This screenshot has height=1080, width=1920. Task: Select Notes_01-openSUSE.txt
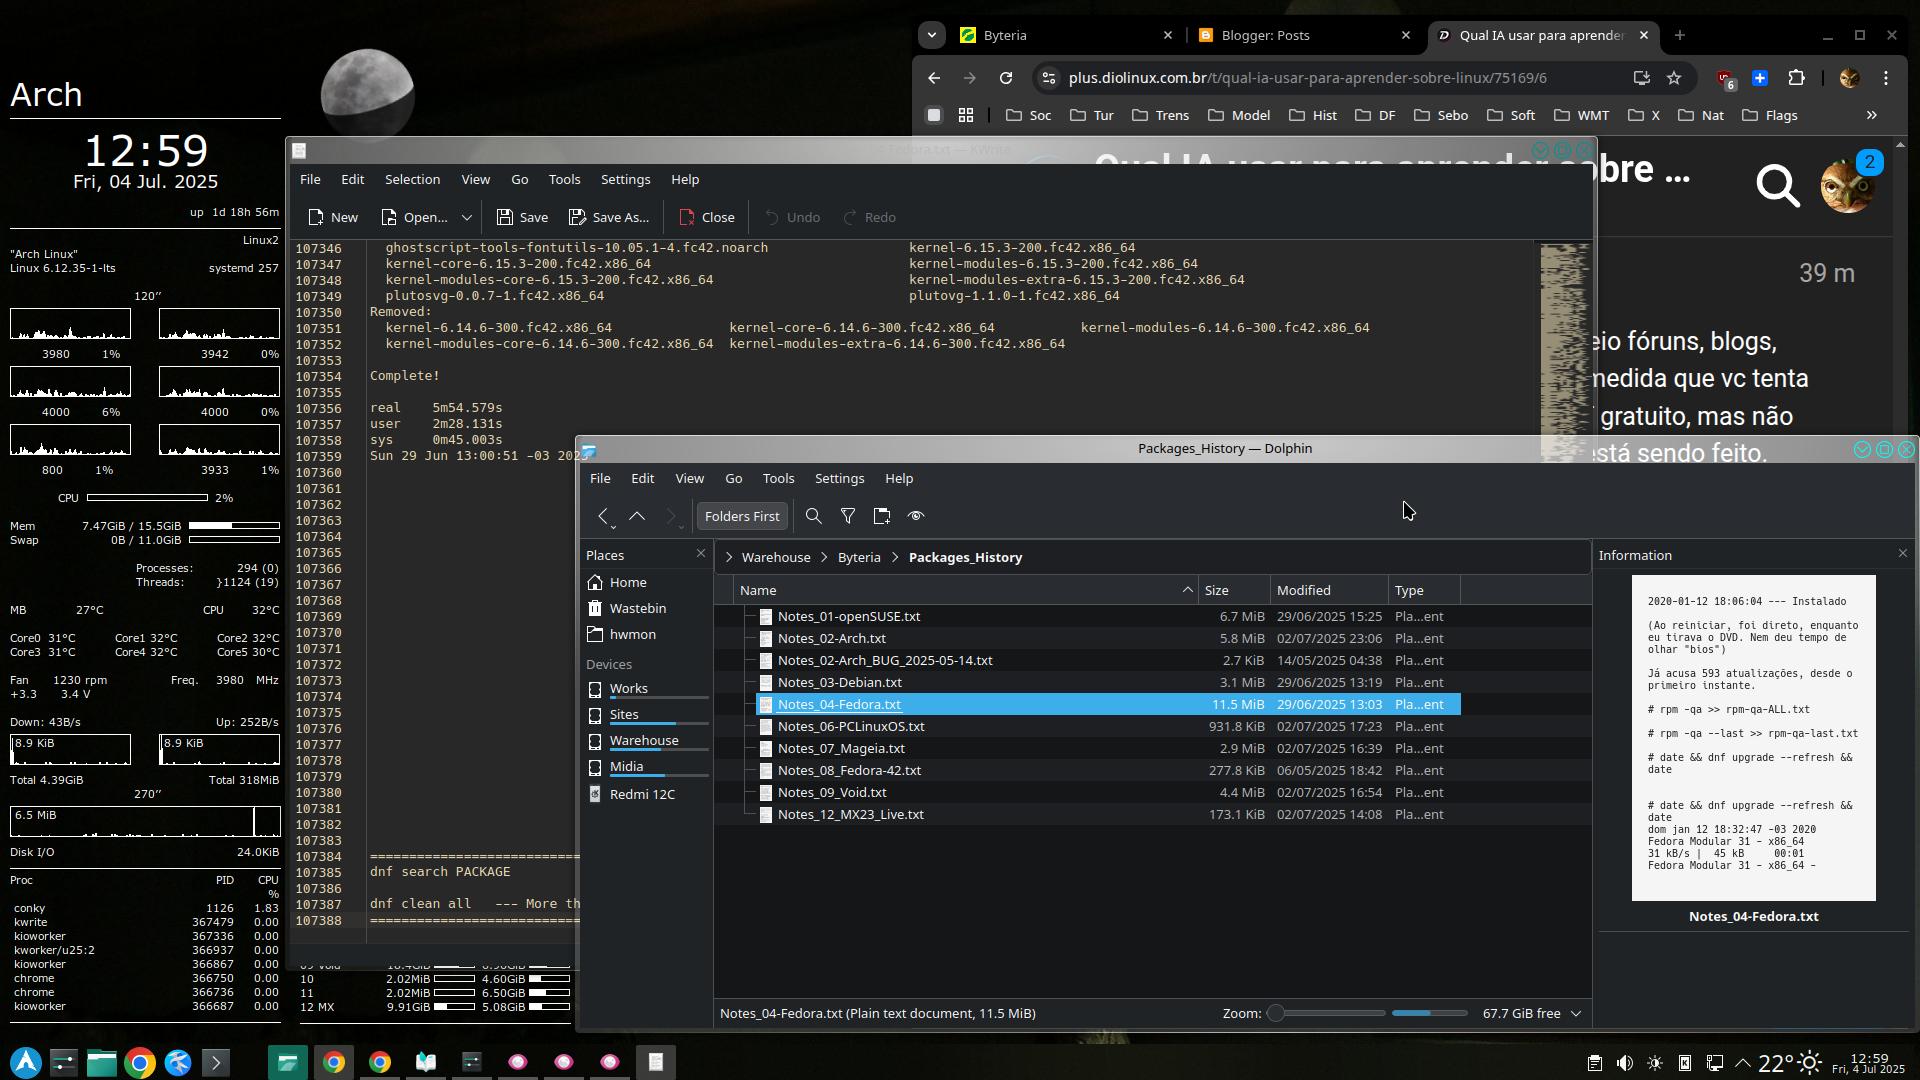[x=849, y=616]
